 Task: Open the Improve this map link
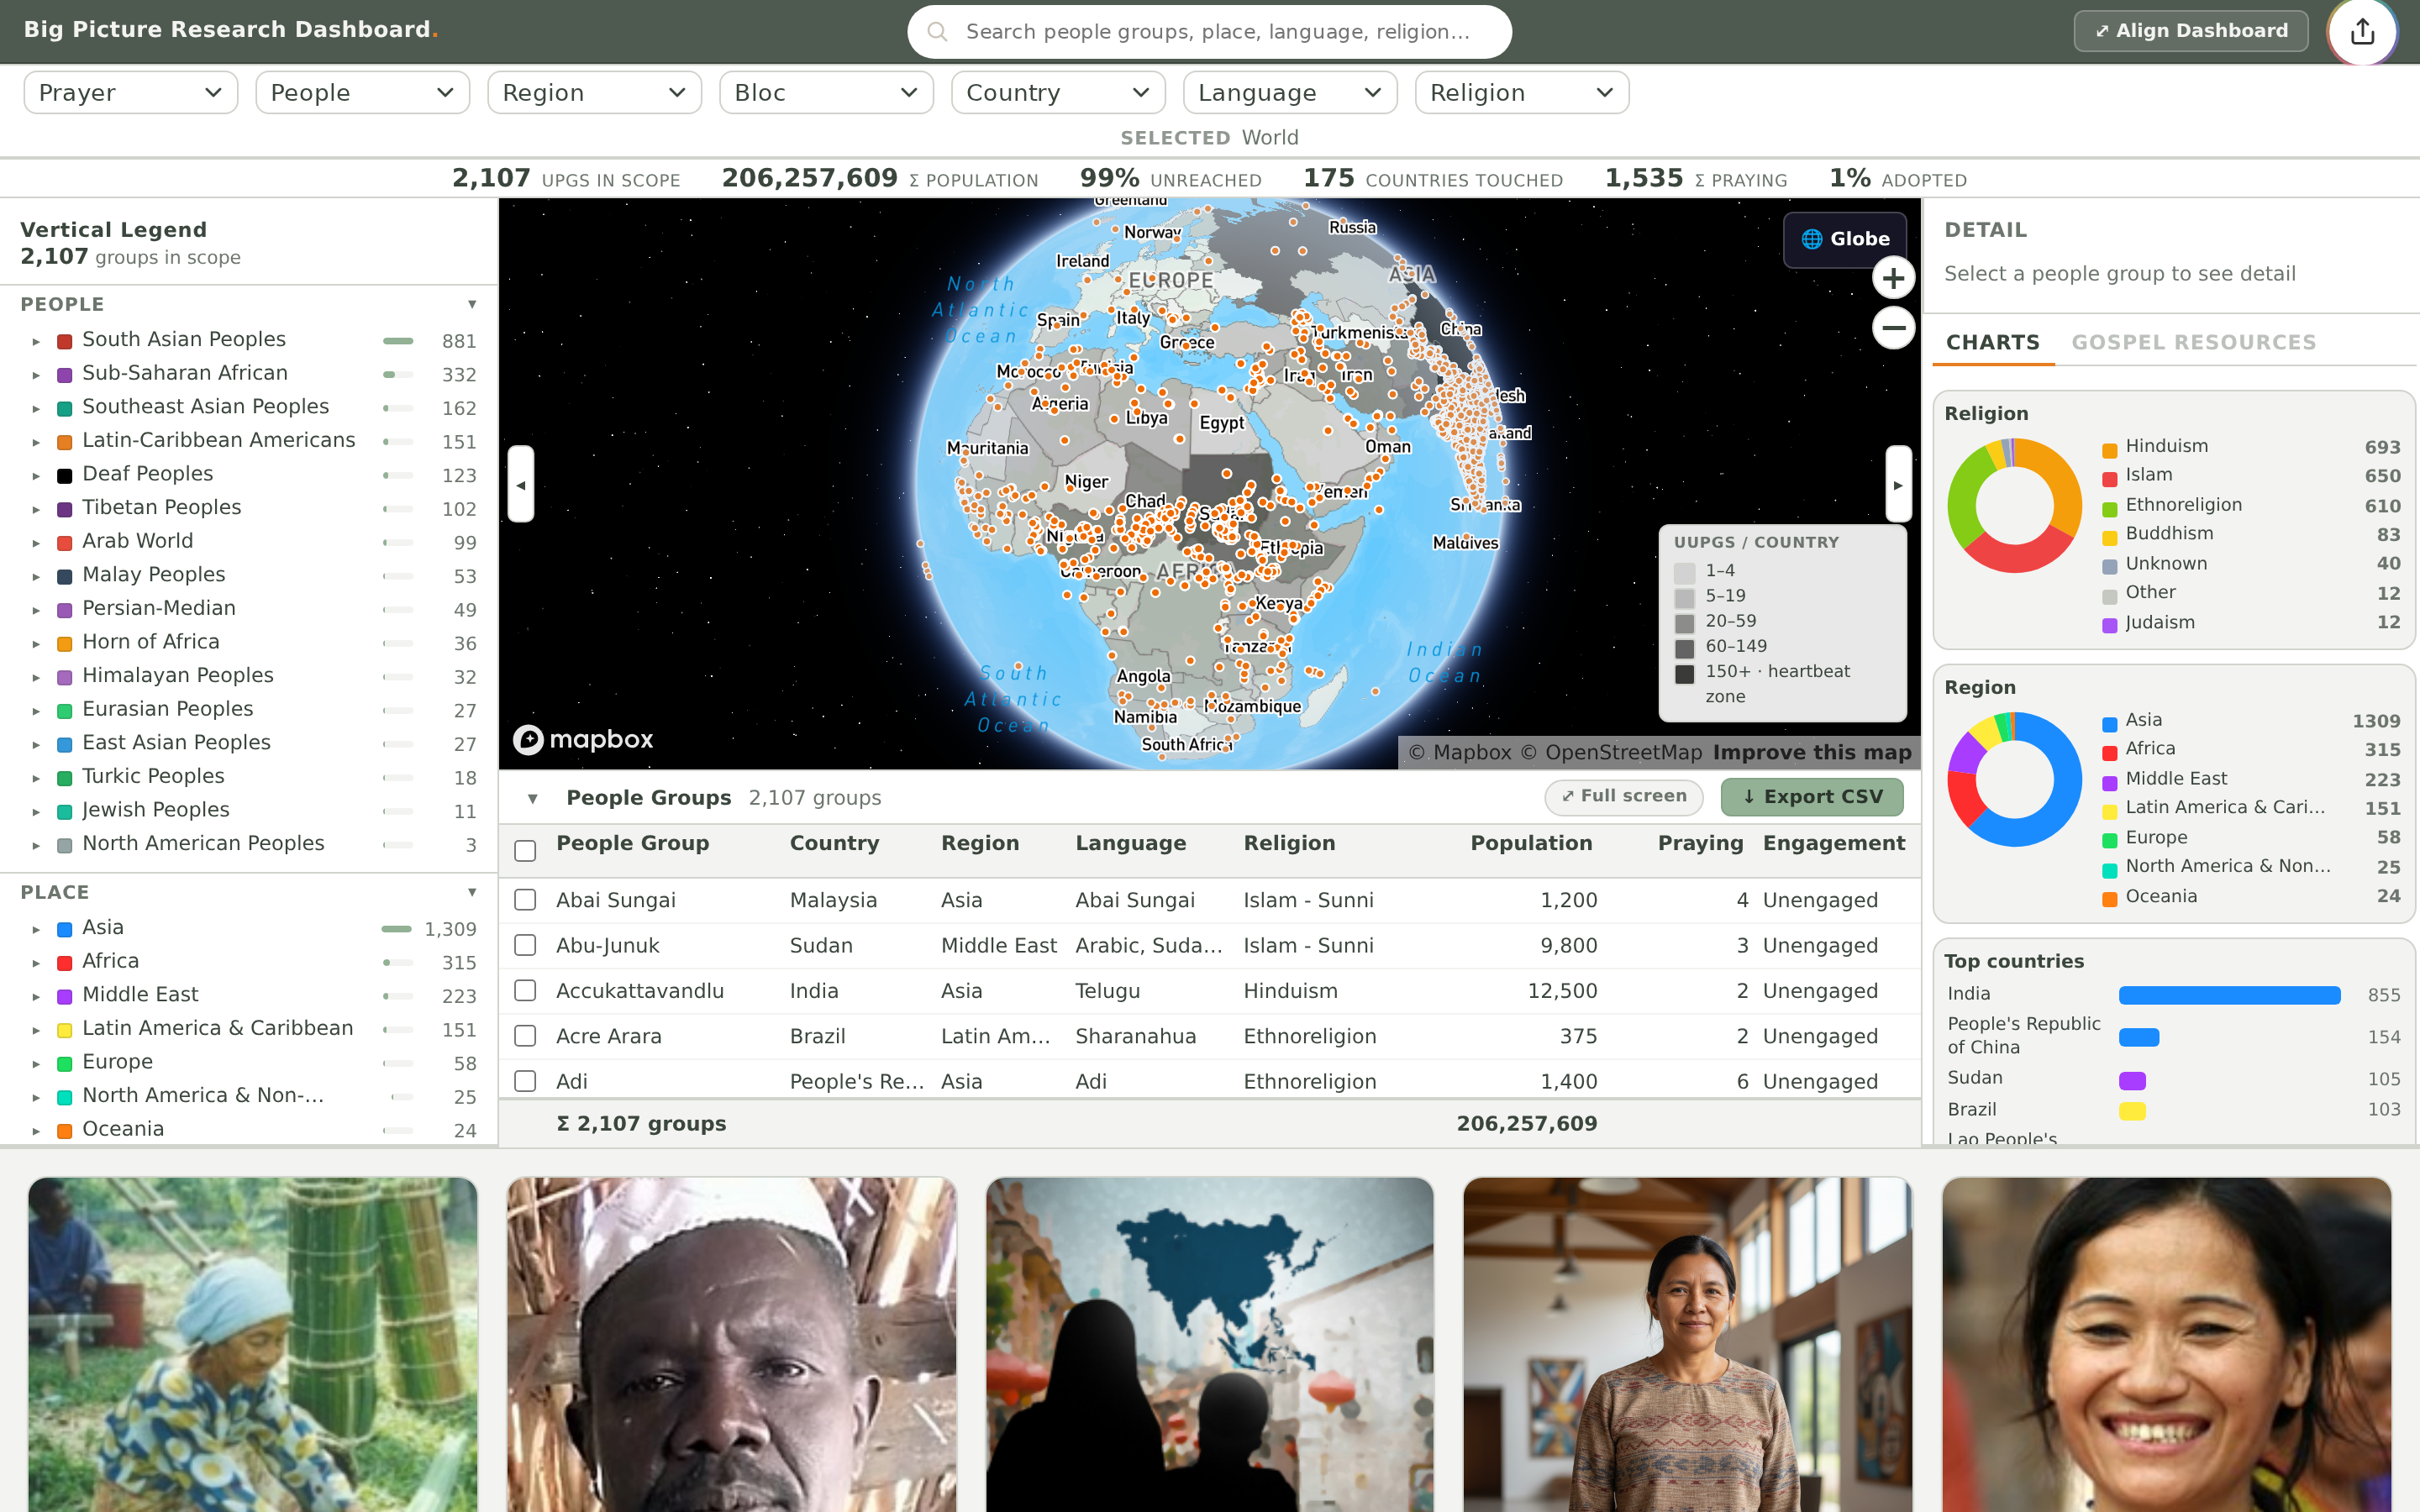click(1811, 753)
